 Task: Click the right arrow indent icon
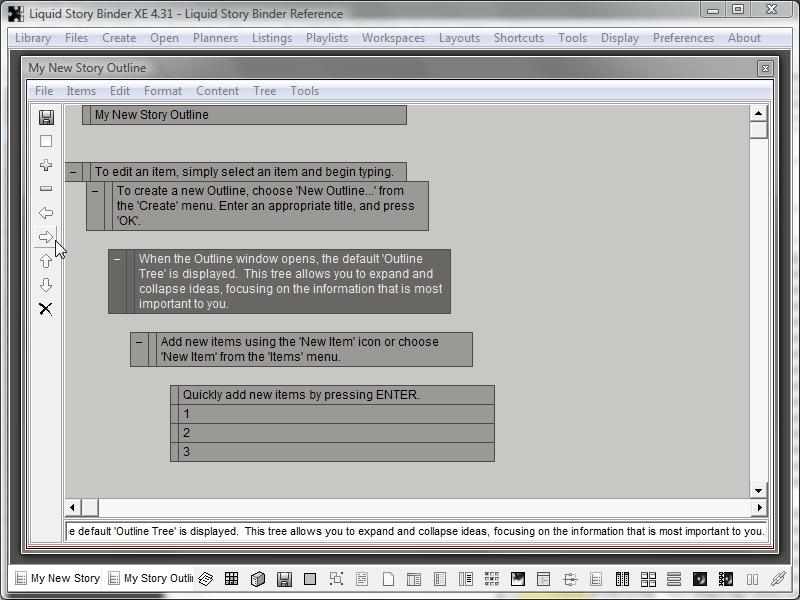pos(46,237)
